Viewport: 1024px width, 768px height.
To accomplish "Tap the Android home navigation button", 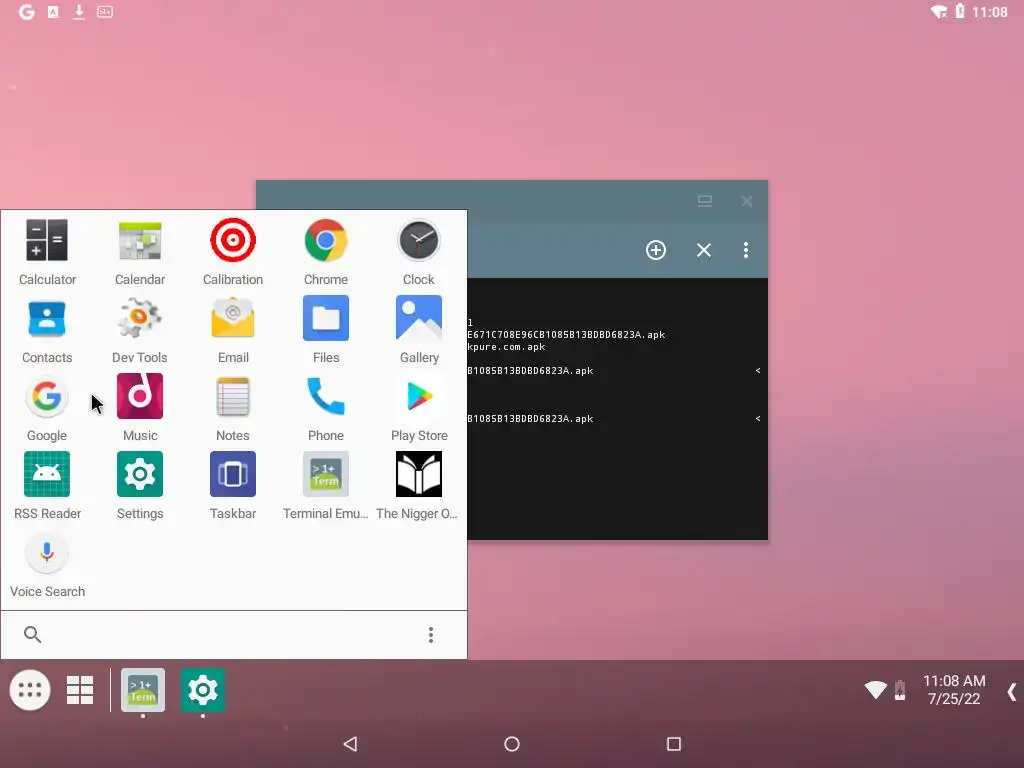I will point(512,744).
